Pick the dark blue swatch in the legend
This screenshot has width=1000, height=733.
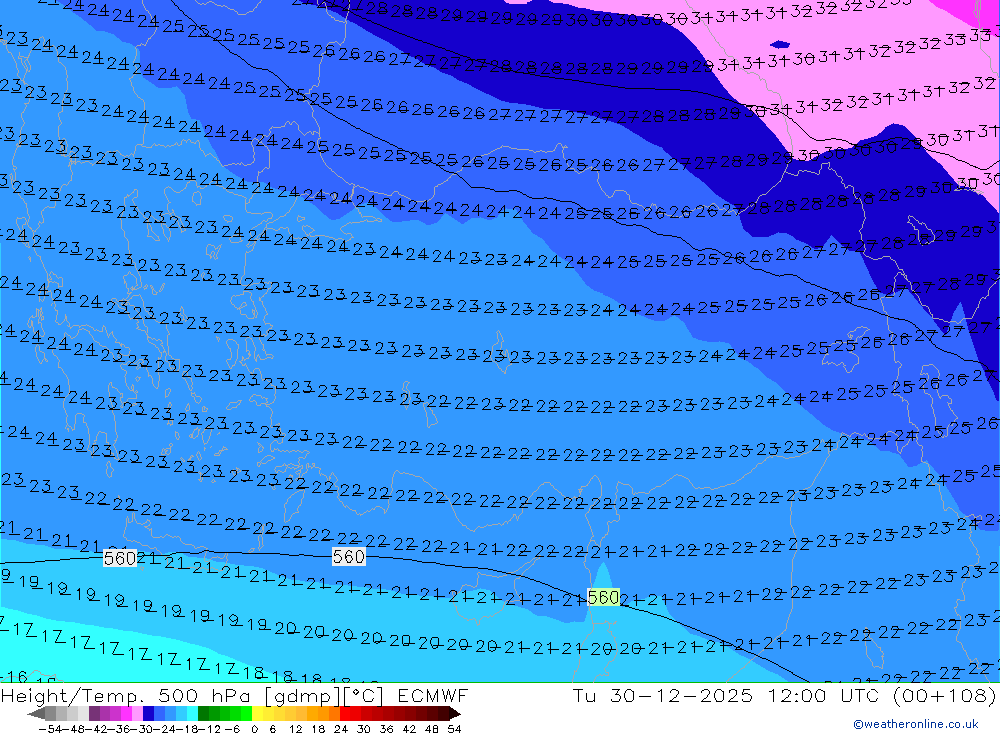(148, 714)
